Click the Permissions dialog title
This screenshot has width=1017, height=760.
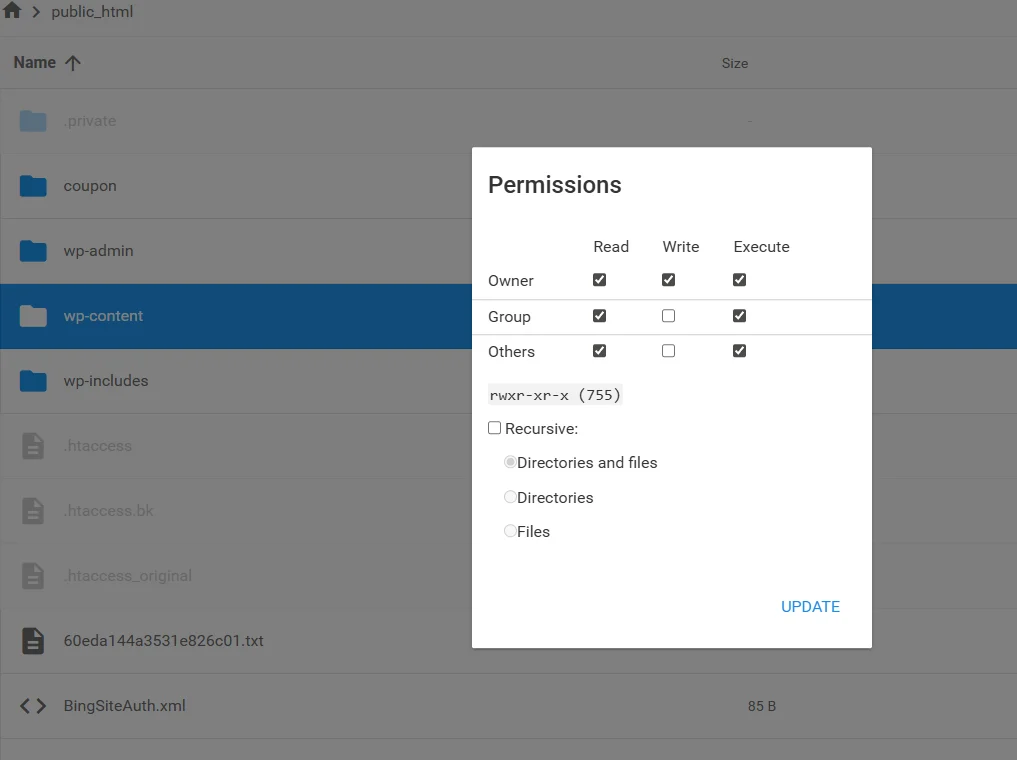pos(555,185)
